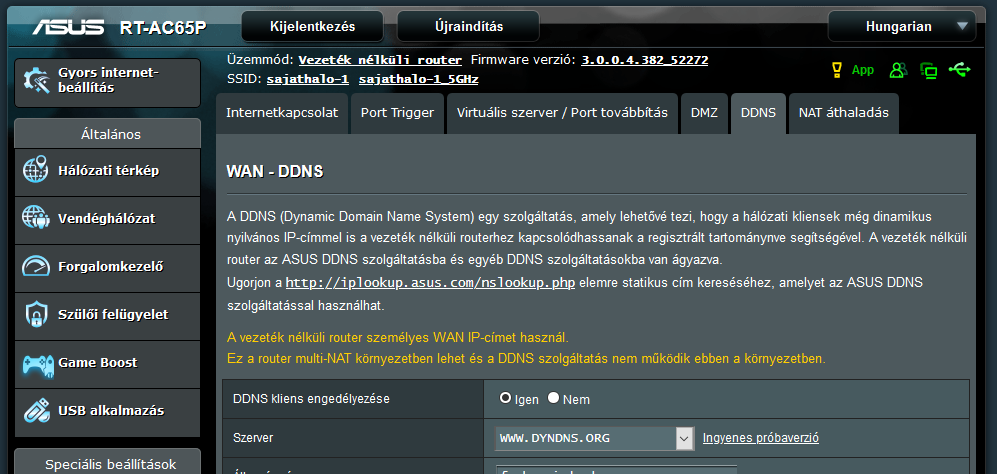The image size is (997, 474).
Task: Click the Szerver row label
Action: click(253, 438)
